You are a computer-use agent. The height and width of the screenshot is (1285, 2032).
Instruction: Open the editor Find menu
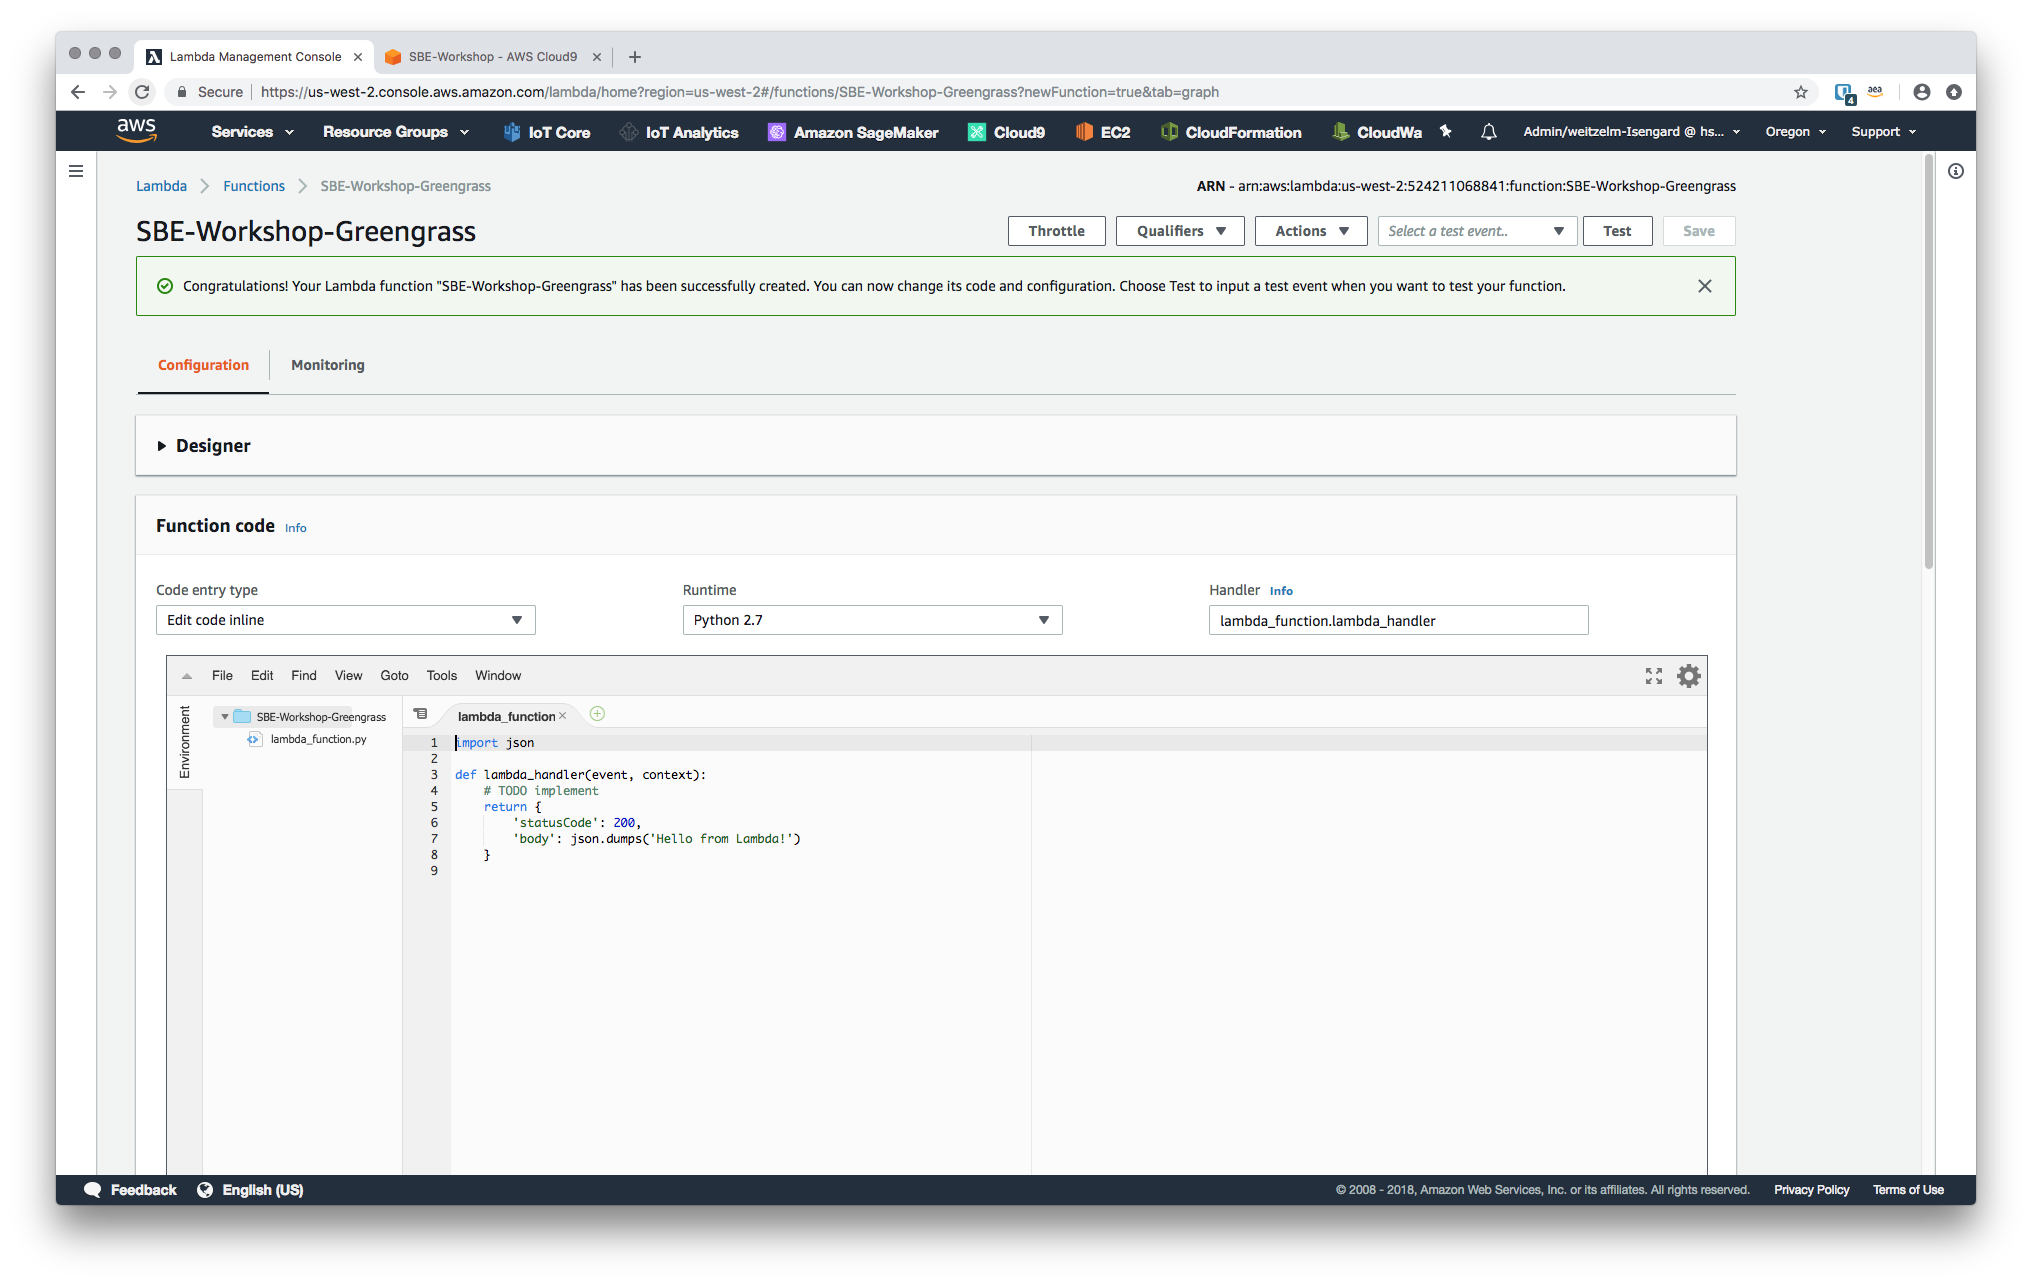point(304,676)
